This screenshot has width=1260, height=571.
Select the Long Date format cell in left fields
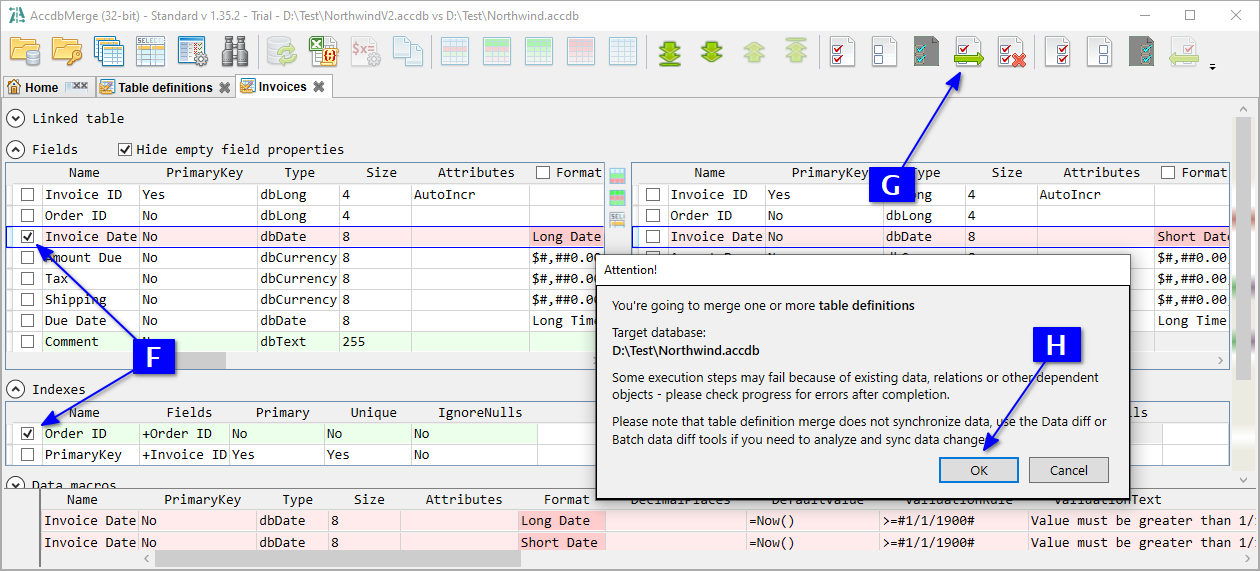(566, 237)
